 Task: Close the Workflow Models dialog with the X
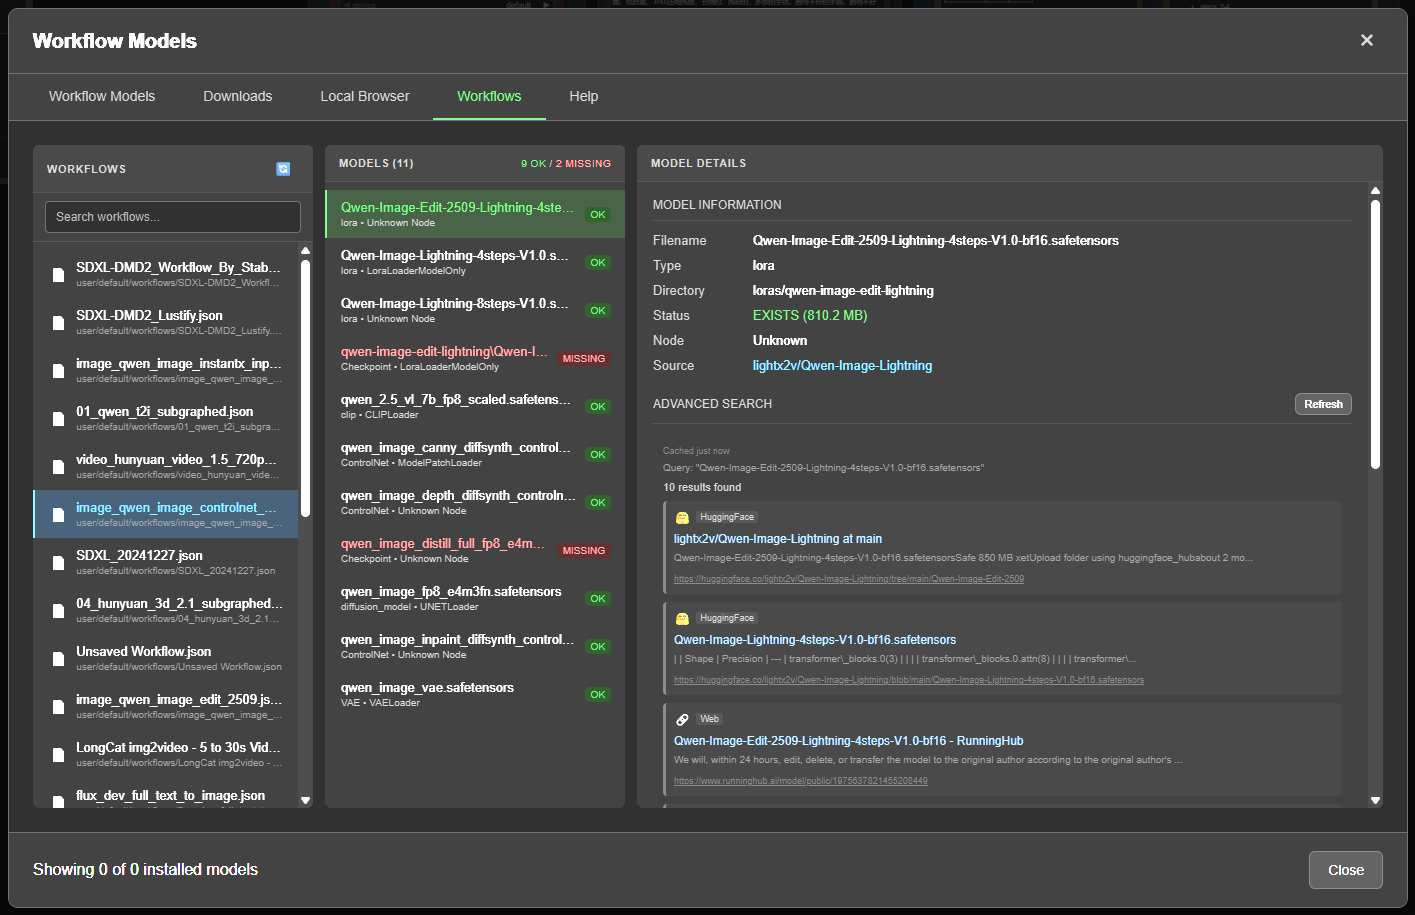1367,40
